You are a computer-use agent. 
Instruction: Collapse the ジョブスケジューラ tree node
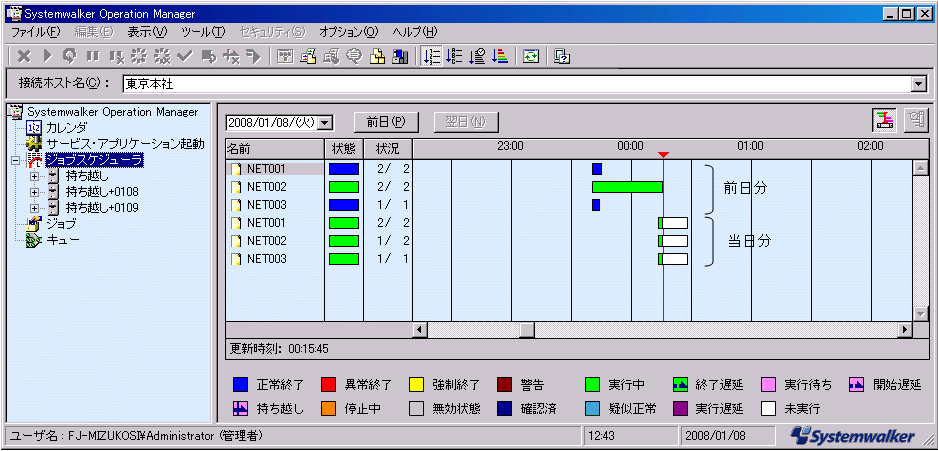(15, 160)
